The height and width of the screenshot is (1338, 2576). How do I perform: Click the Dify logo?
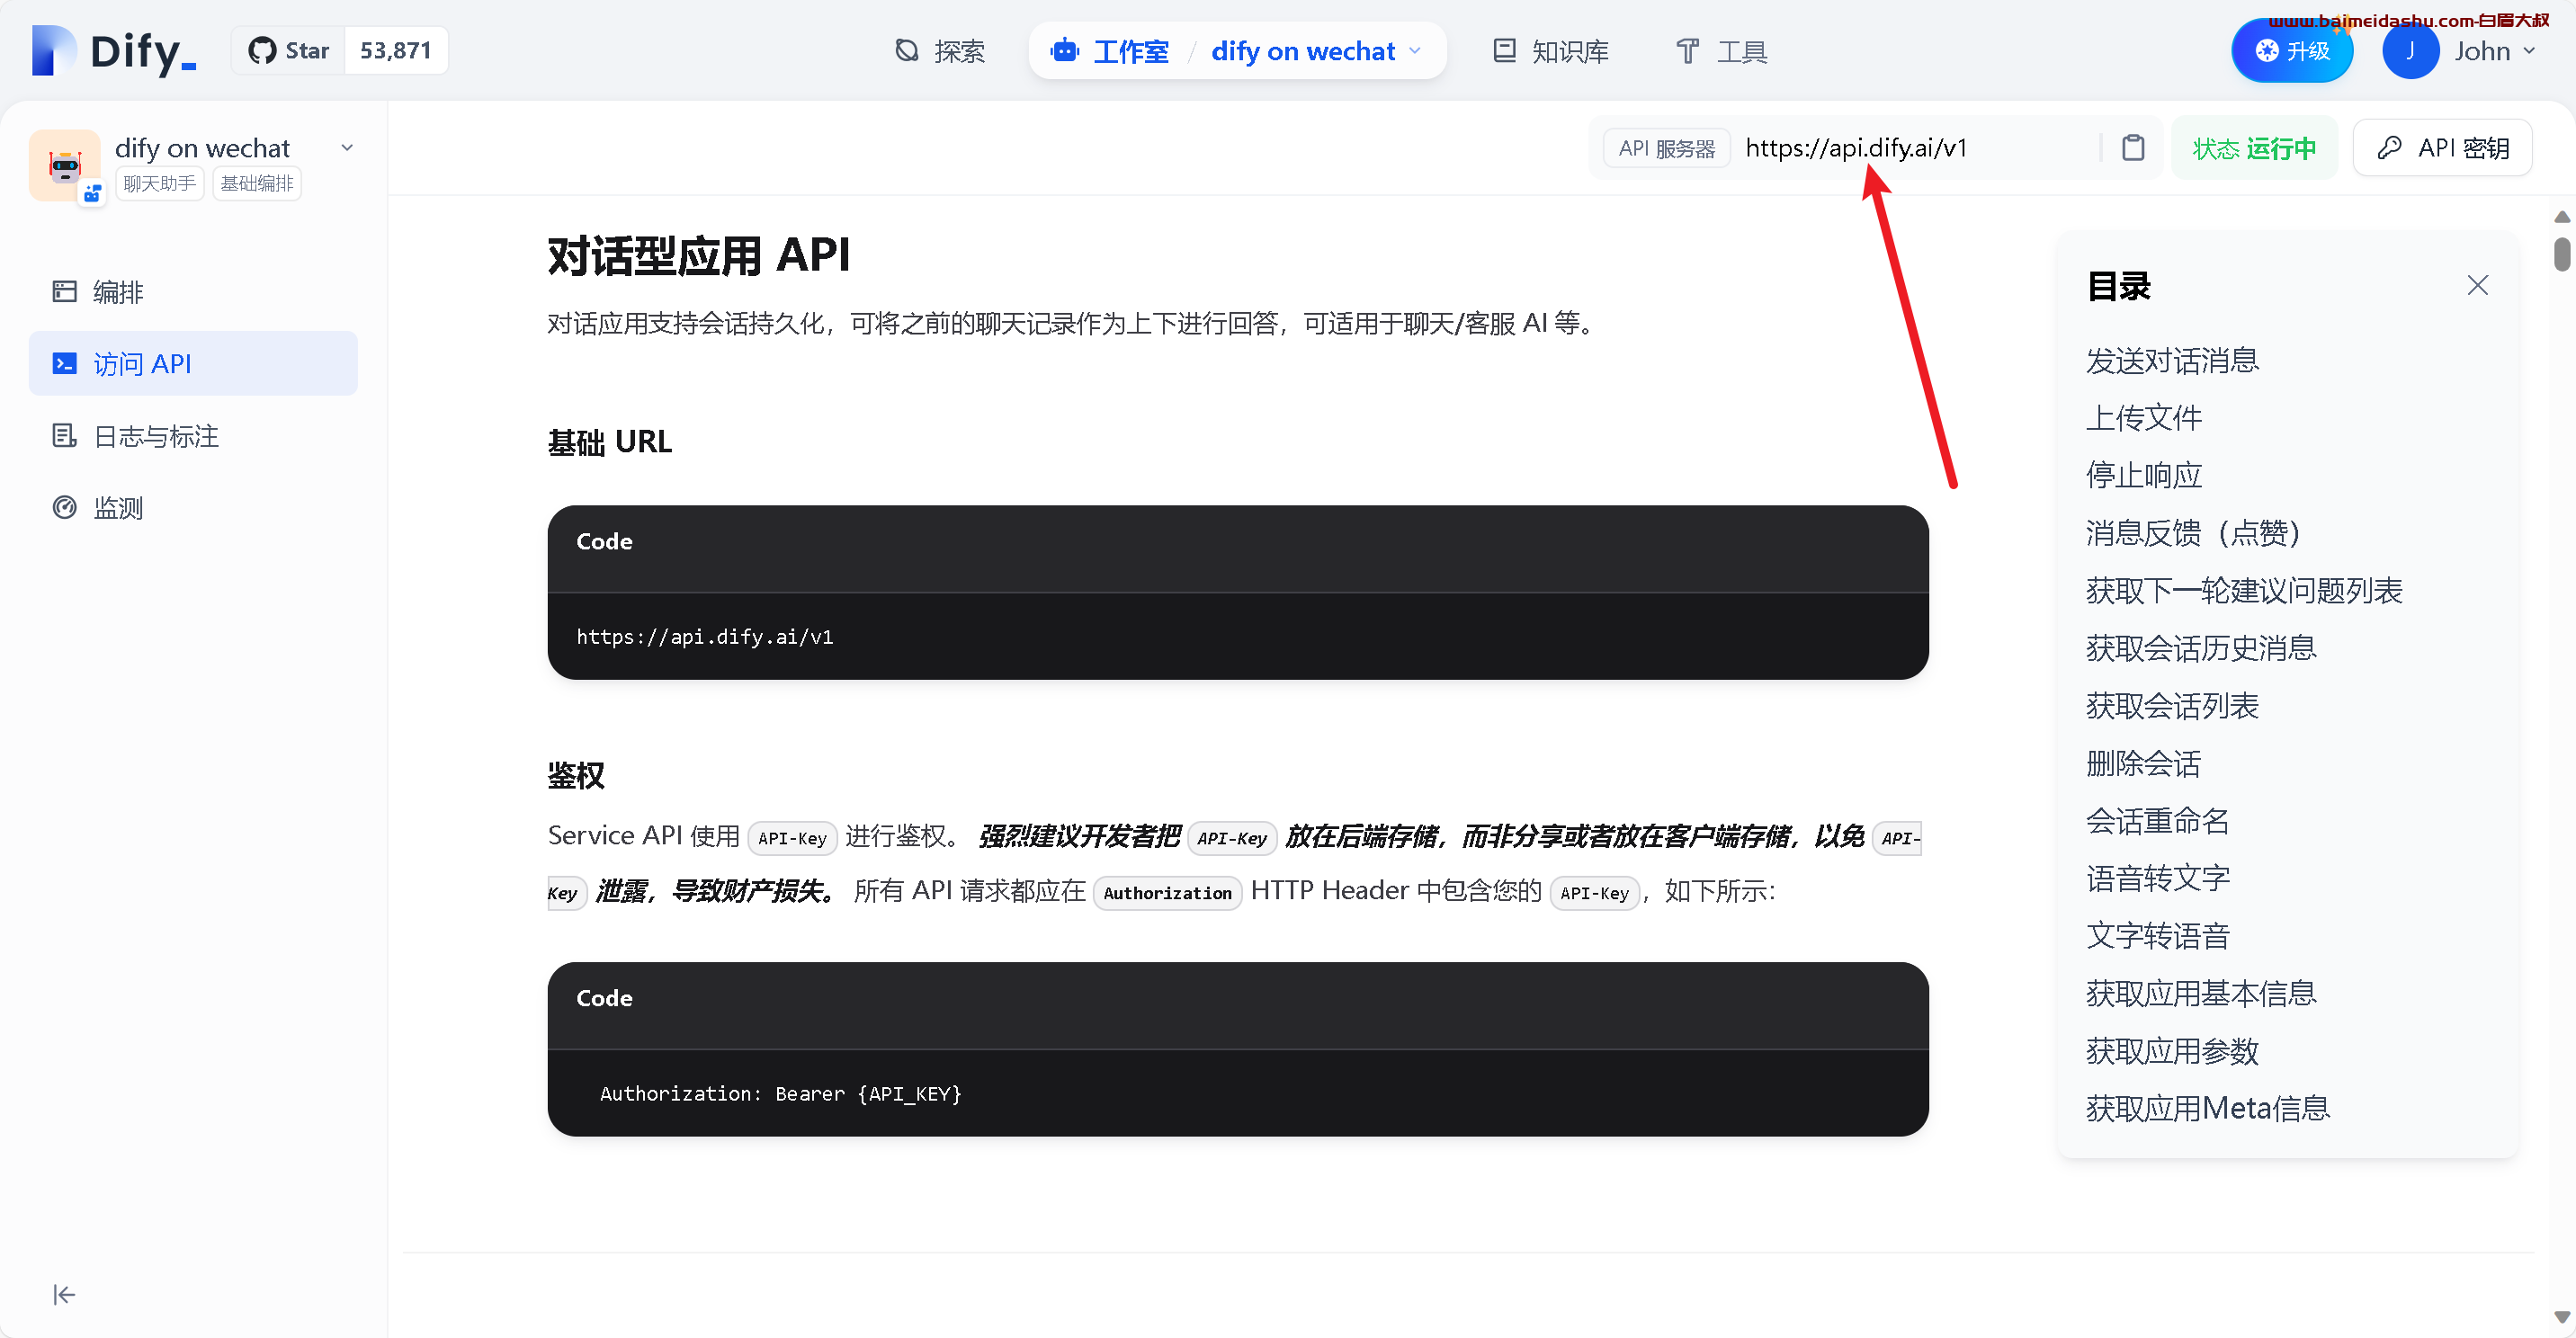pyautogui.click(x=113, y=51)
